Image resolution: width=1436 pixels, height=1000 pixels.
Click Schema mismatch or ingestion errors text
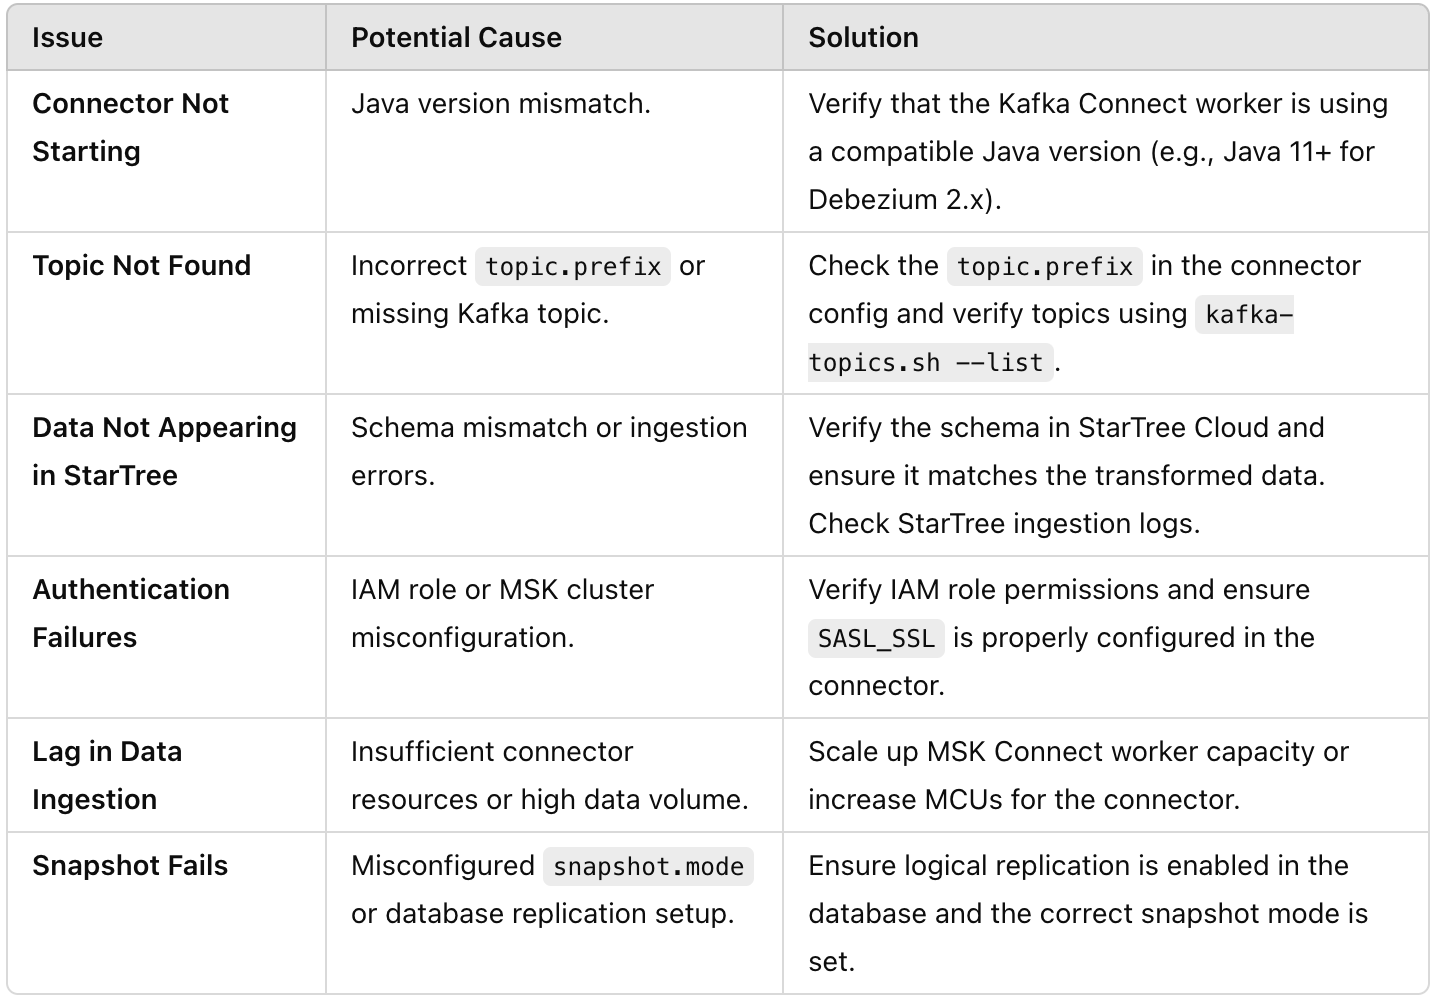coord(548,451)
